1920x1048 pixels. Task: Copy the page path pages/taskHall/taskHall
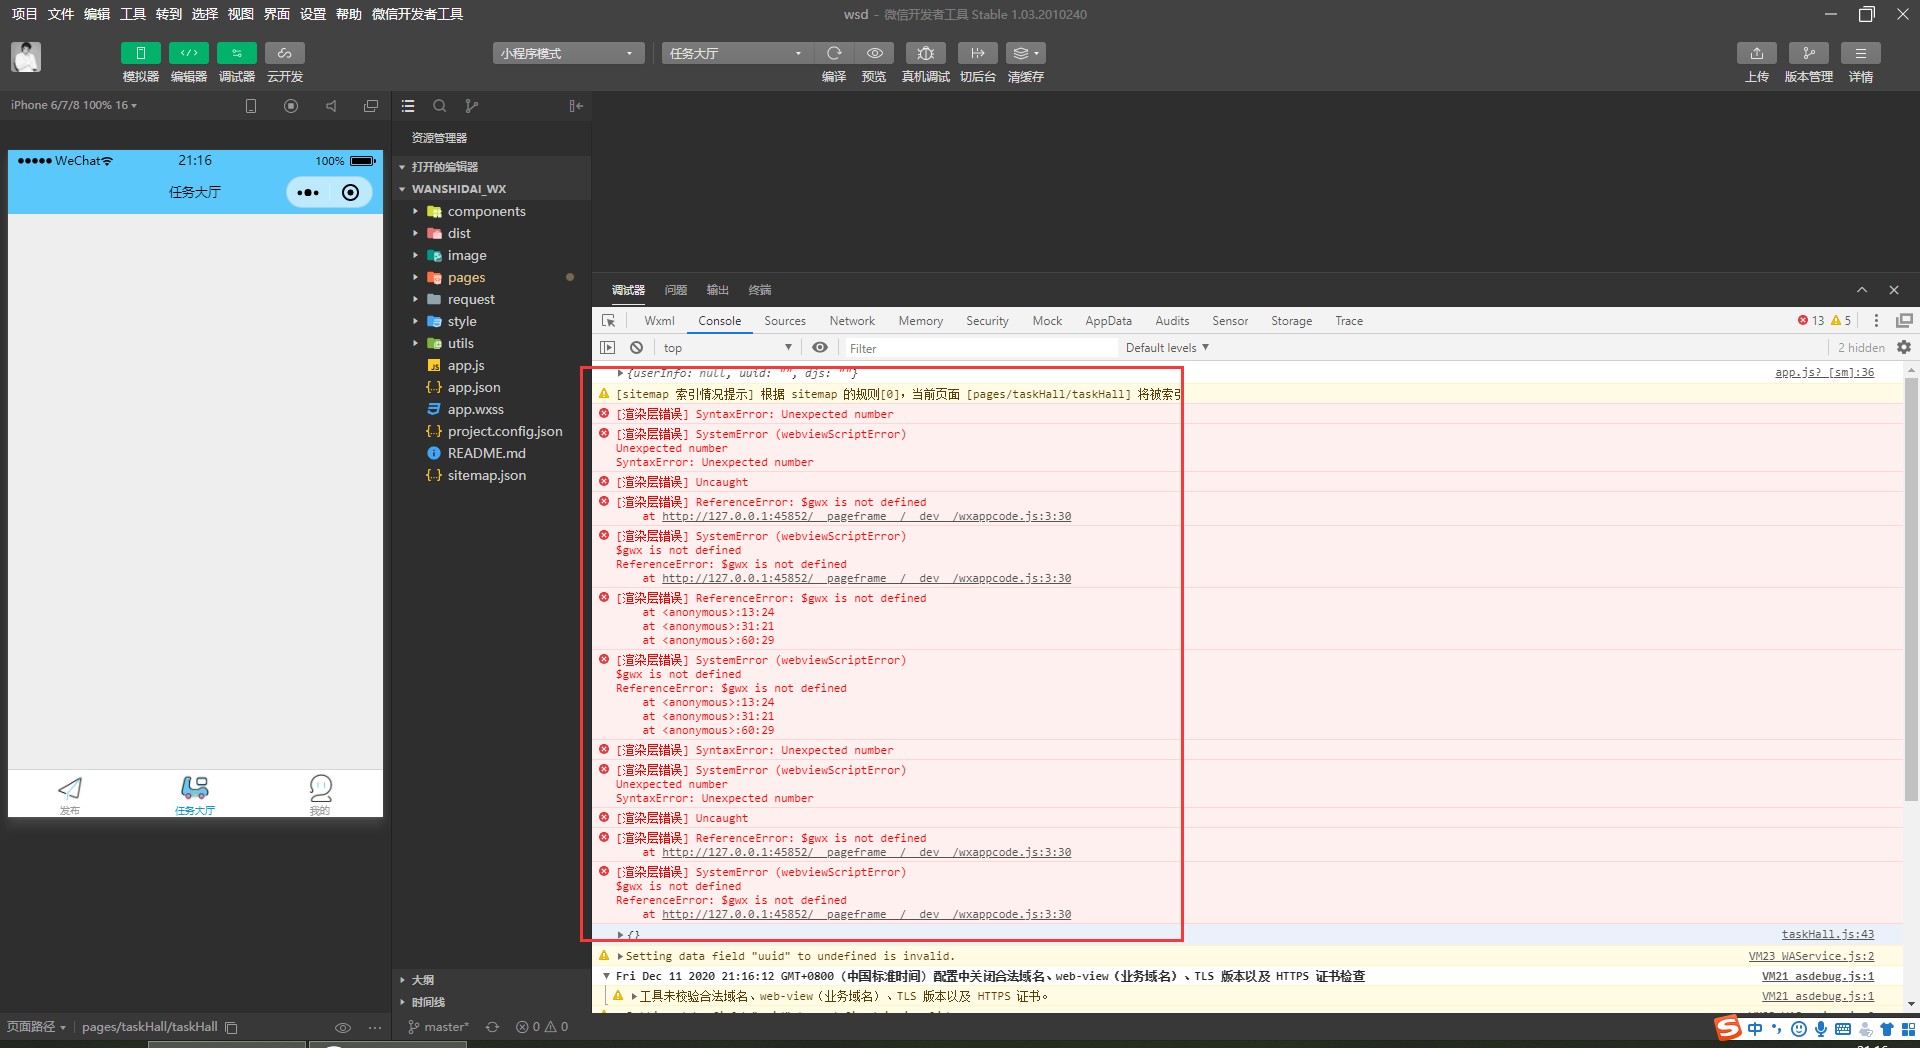click(232, 1028)
